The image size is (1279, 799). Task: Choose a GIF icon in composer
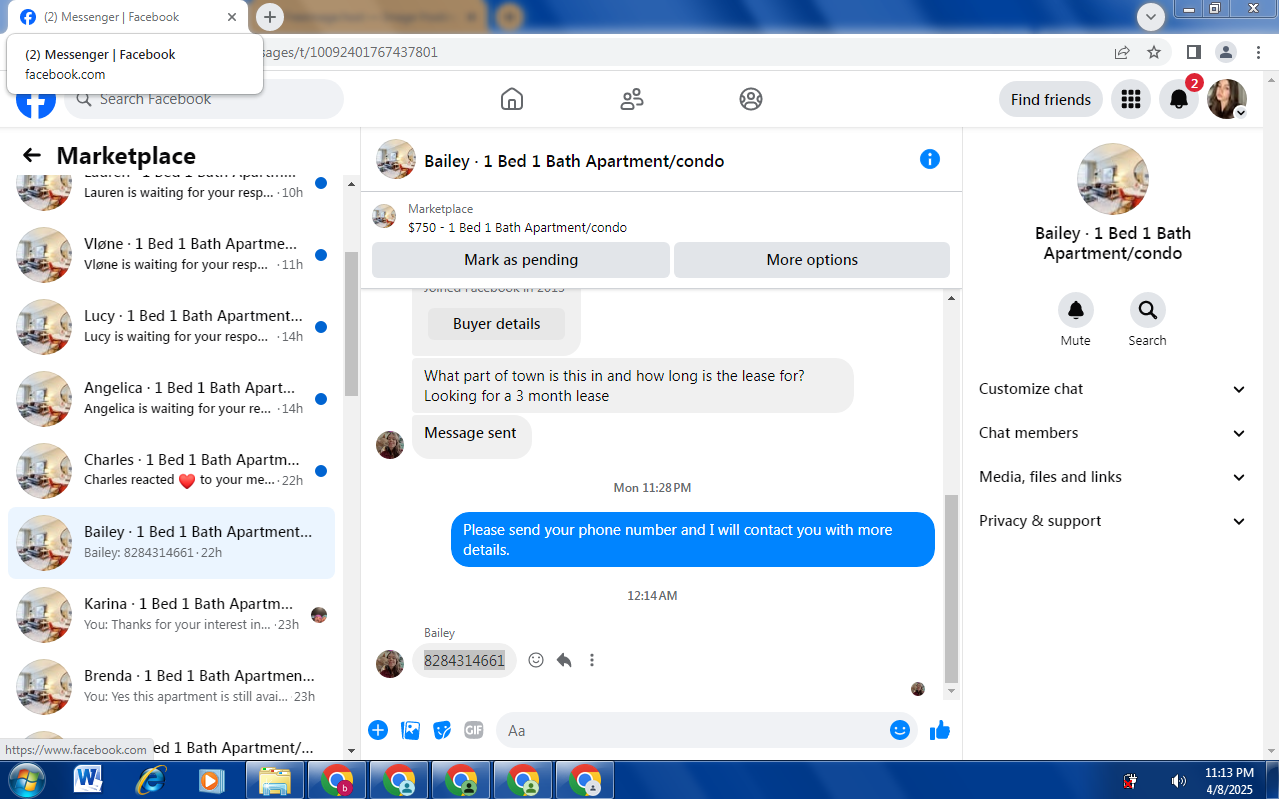[474, 730]
